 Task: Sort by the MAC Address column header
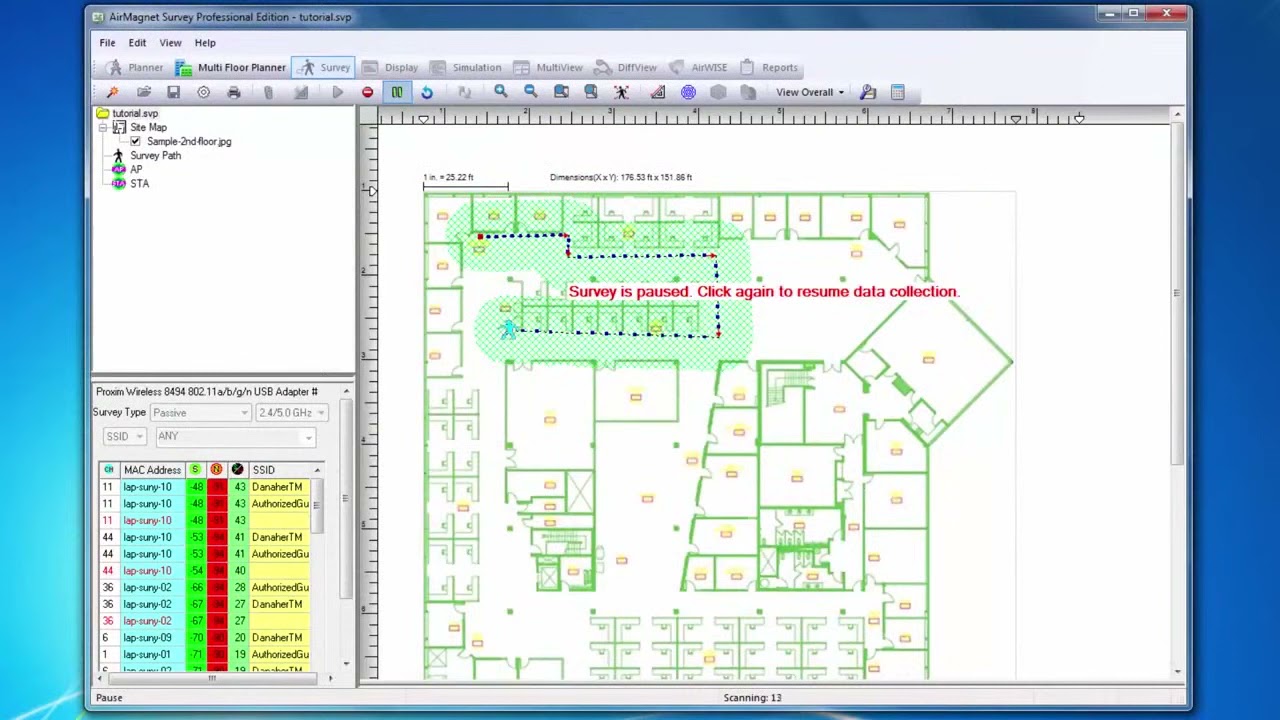tap(152, 470)
